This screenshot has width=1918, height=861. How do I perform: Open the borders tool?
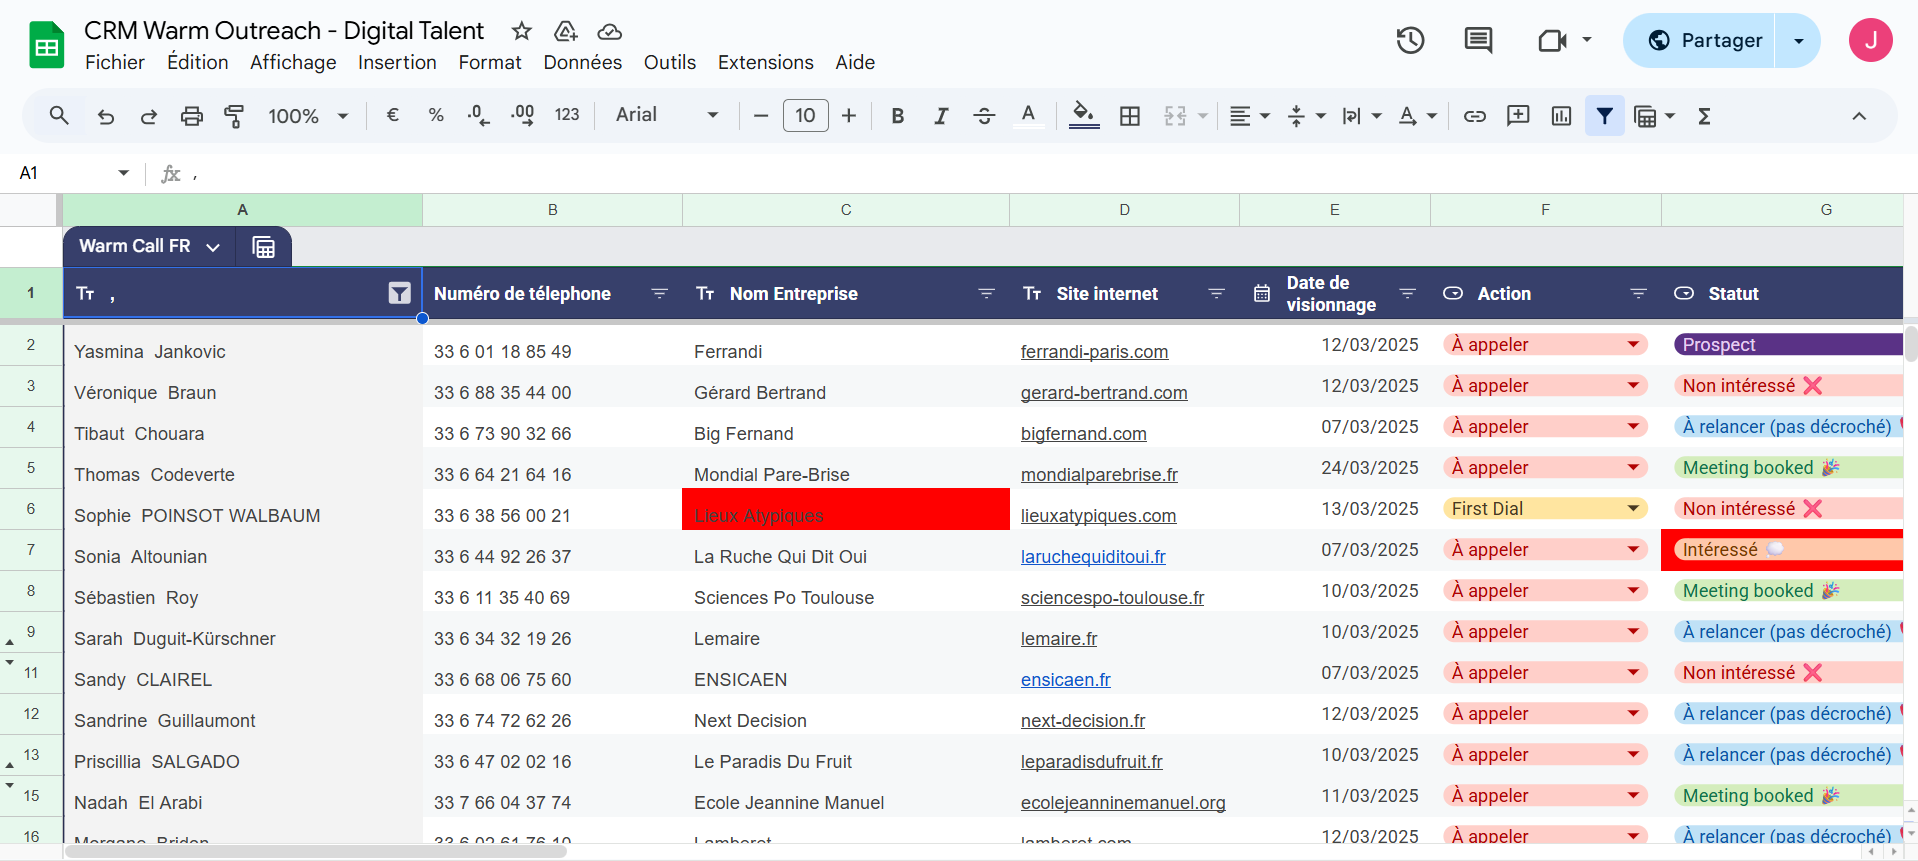coord(1130,116)
